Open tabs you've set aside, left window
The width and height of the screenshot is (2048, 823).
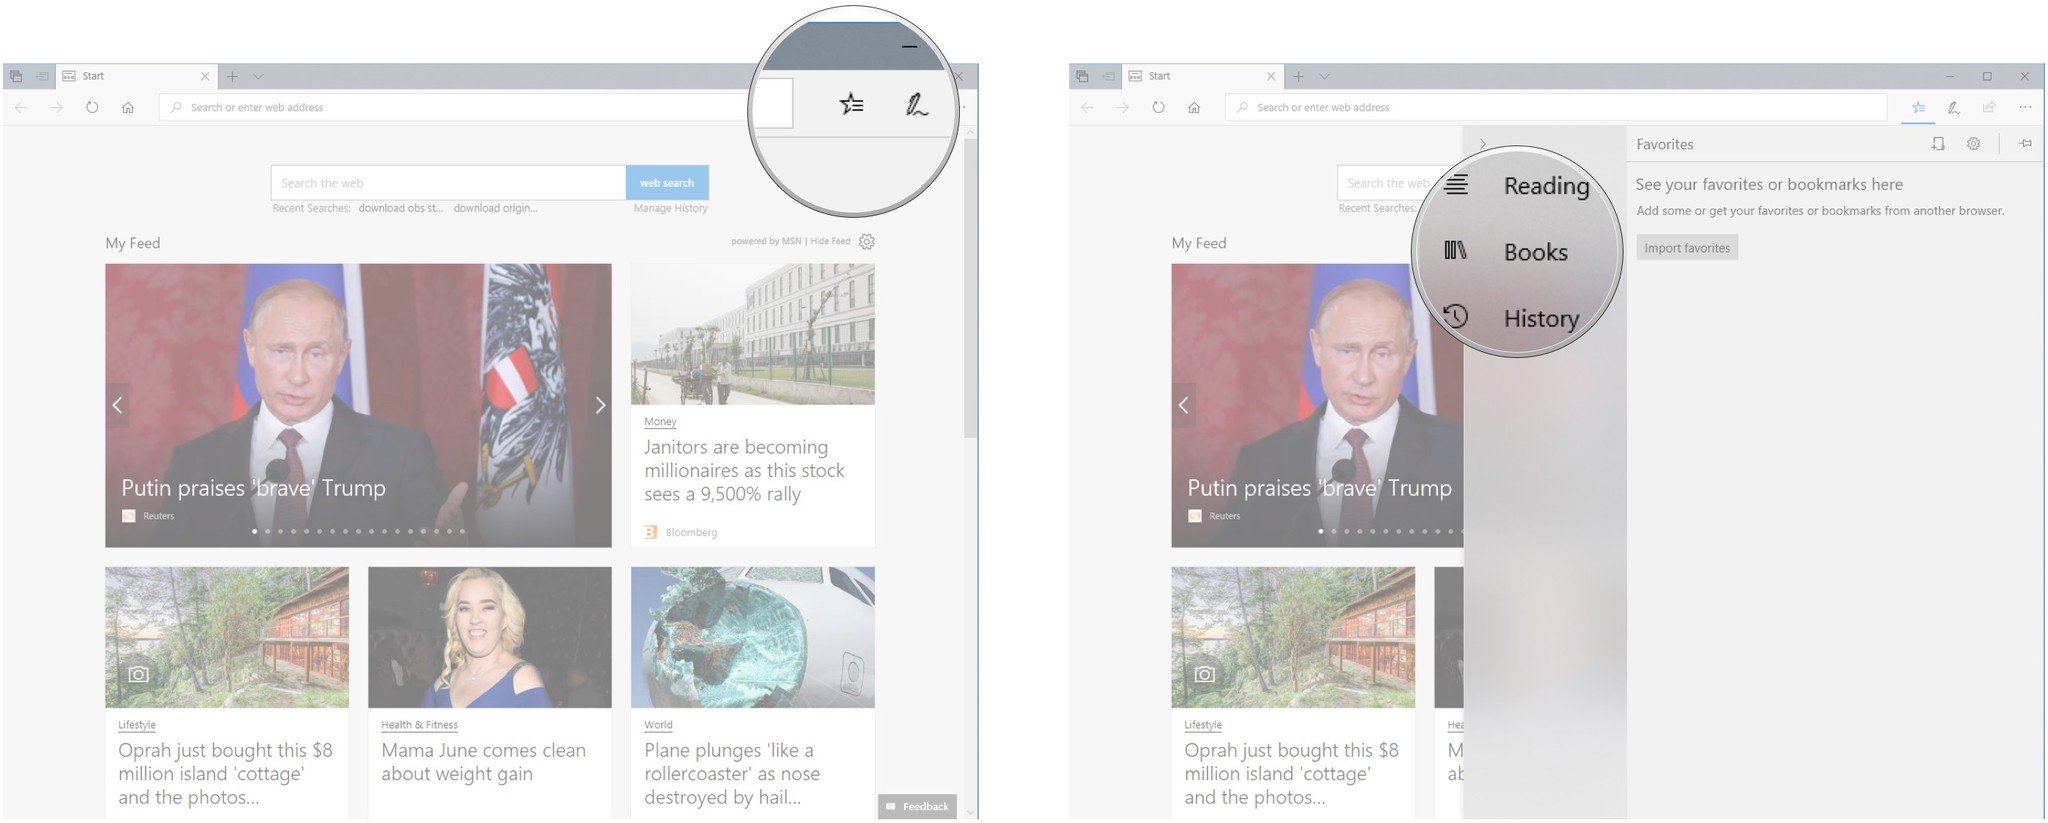point(16,76)
